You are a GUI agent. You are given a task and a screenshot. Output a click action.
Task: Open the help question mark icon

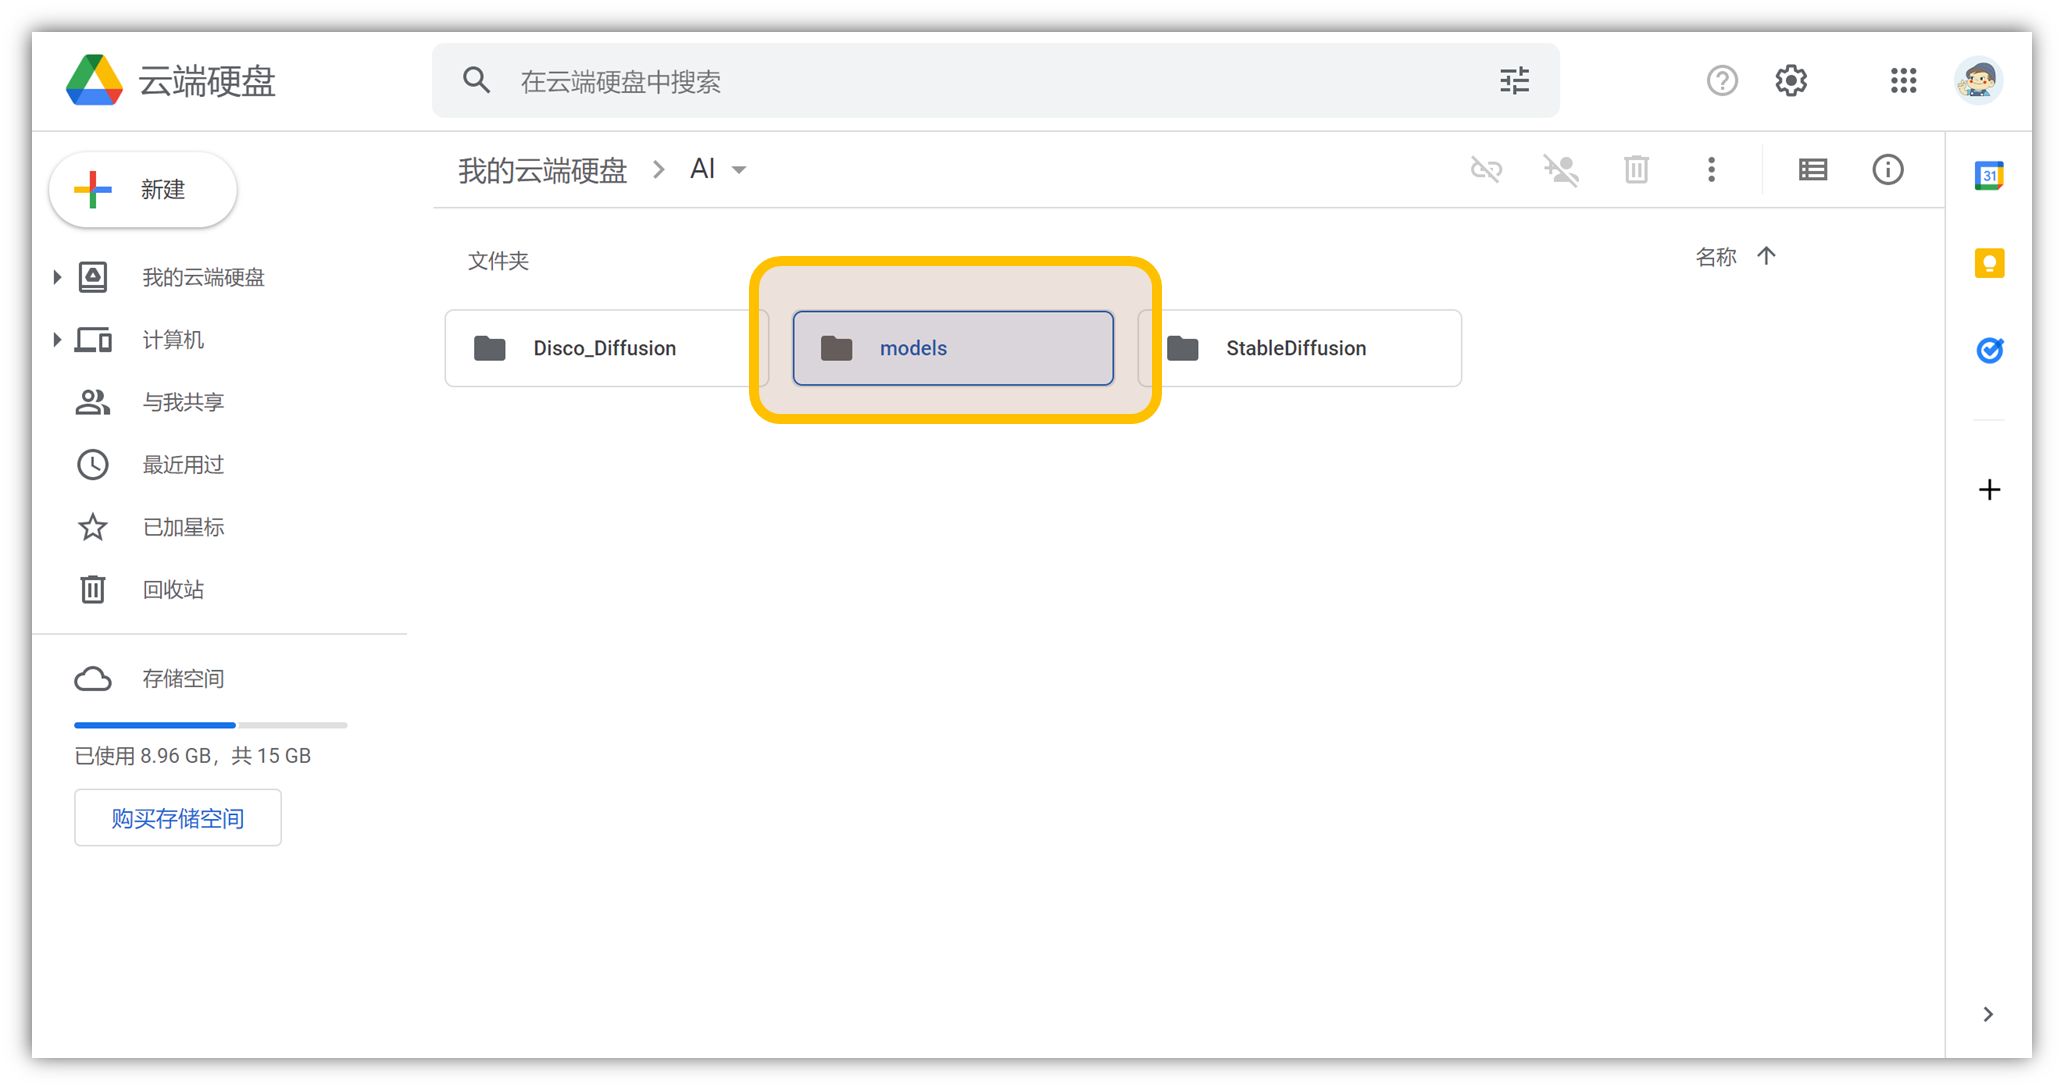(1721, 80)
